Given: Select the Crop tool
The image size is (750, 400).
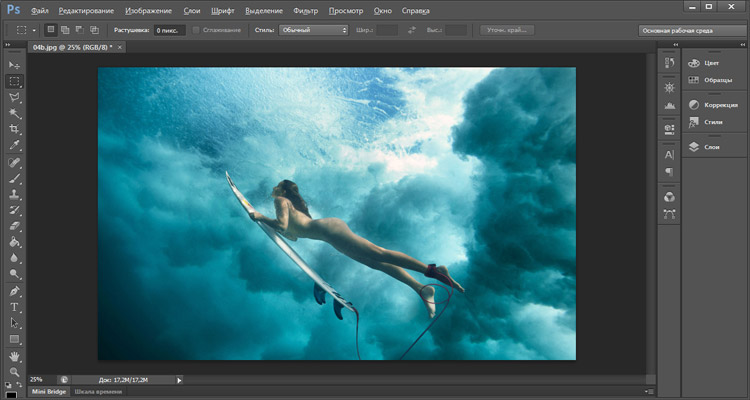Looking at the screenshot, I should pos(14,129).
